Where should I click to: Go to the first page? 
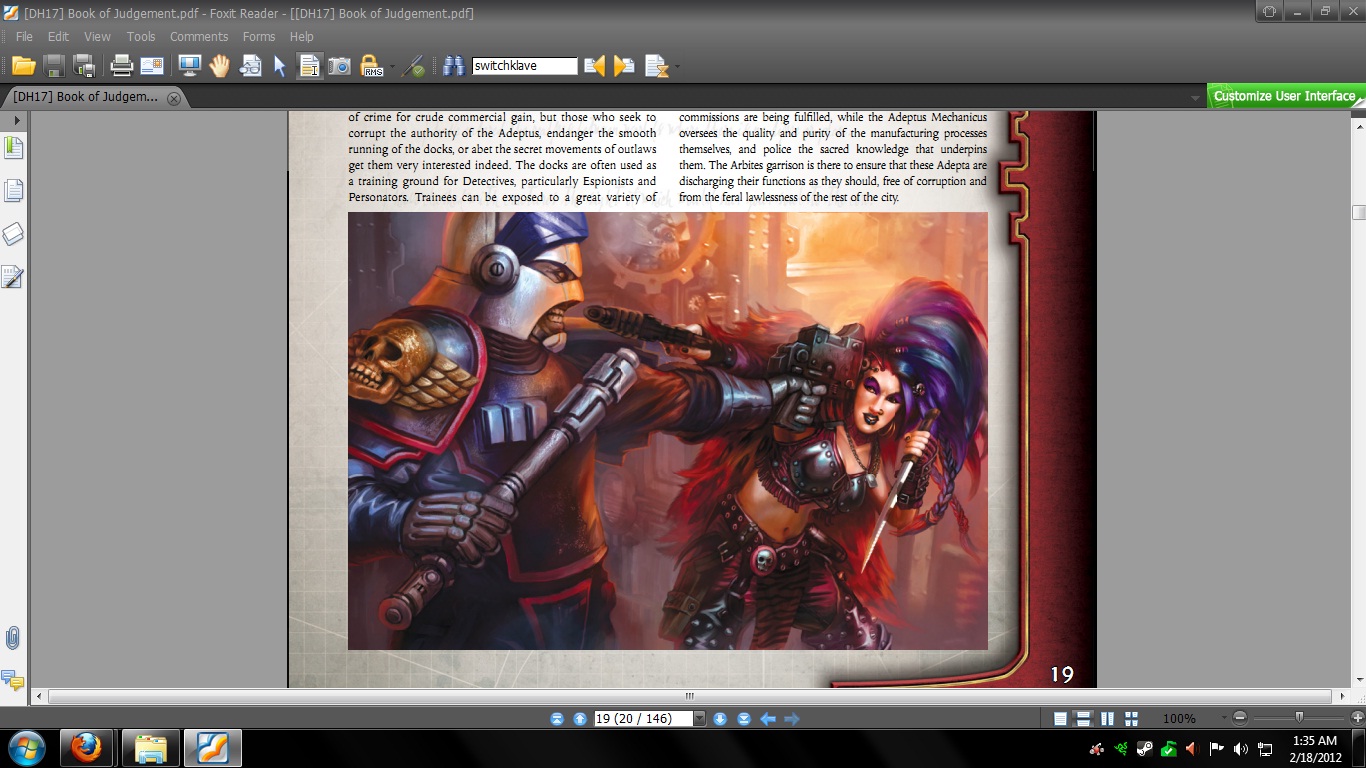click(x=557, y=718)
